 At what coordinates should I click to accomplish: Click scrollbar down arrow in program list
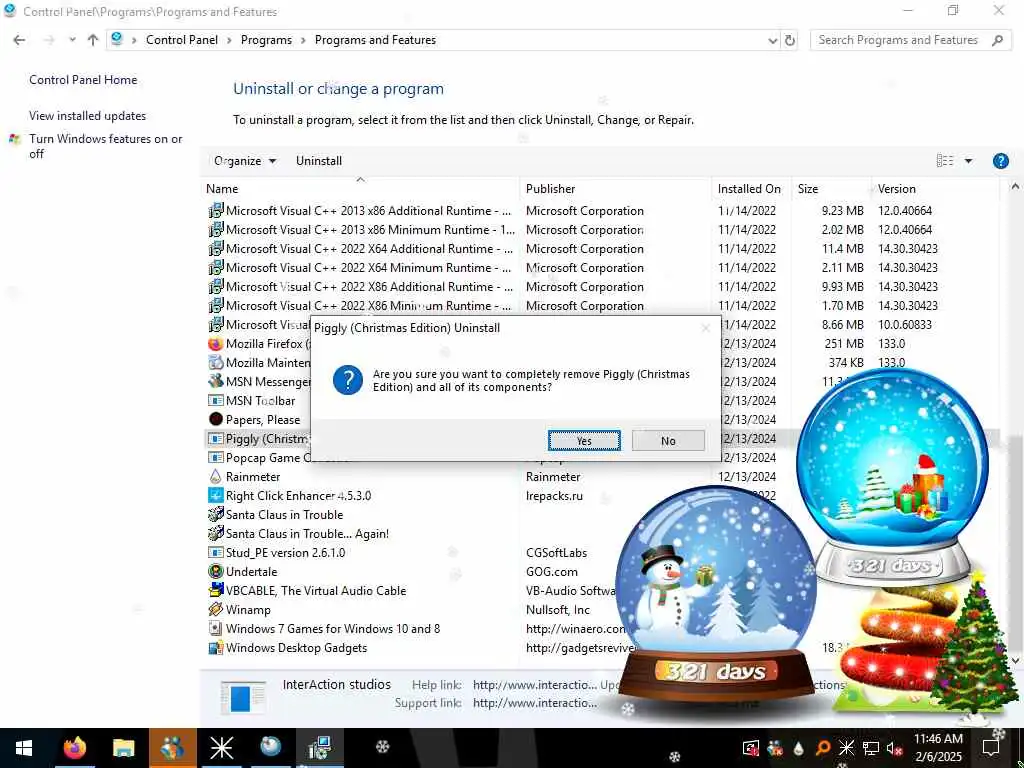(1015, 661)
